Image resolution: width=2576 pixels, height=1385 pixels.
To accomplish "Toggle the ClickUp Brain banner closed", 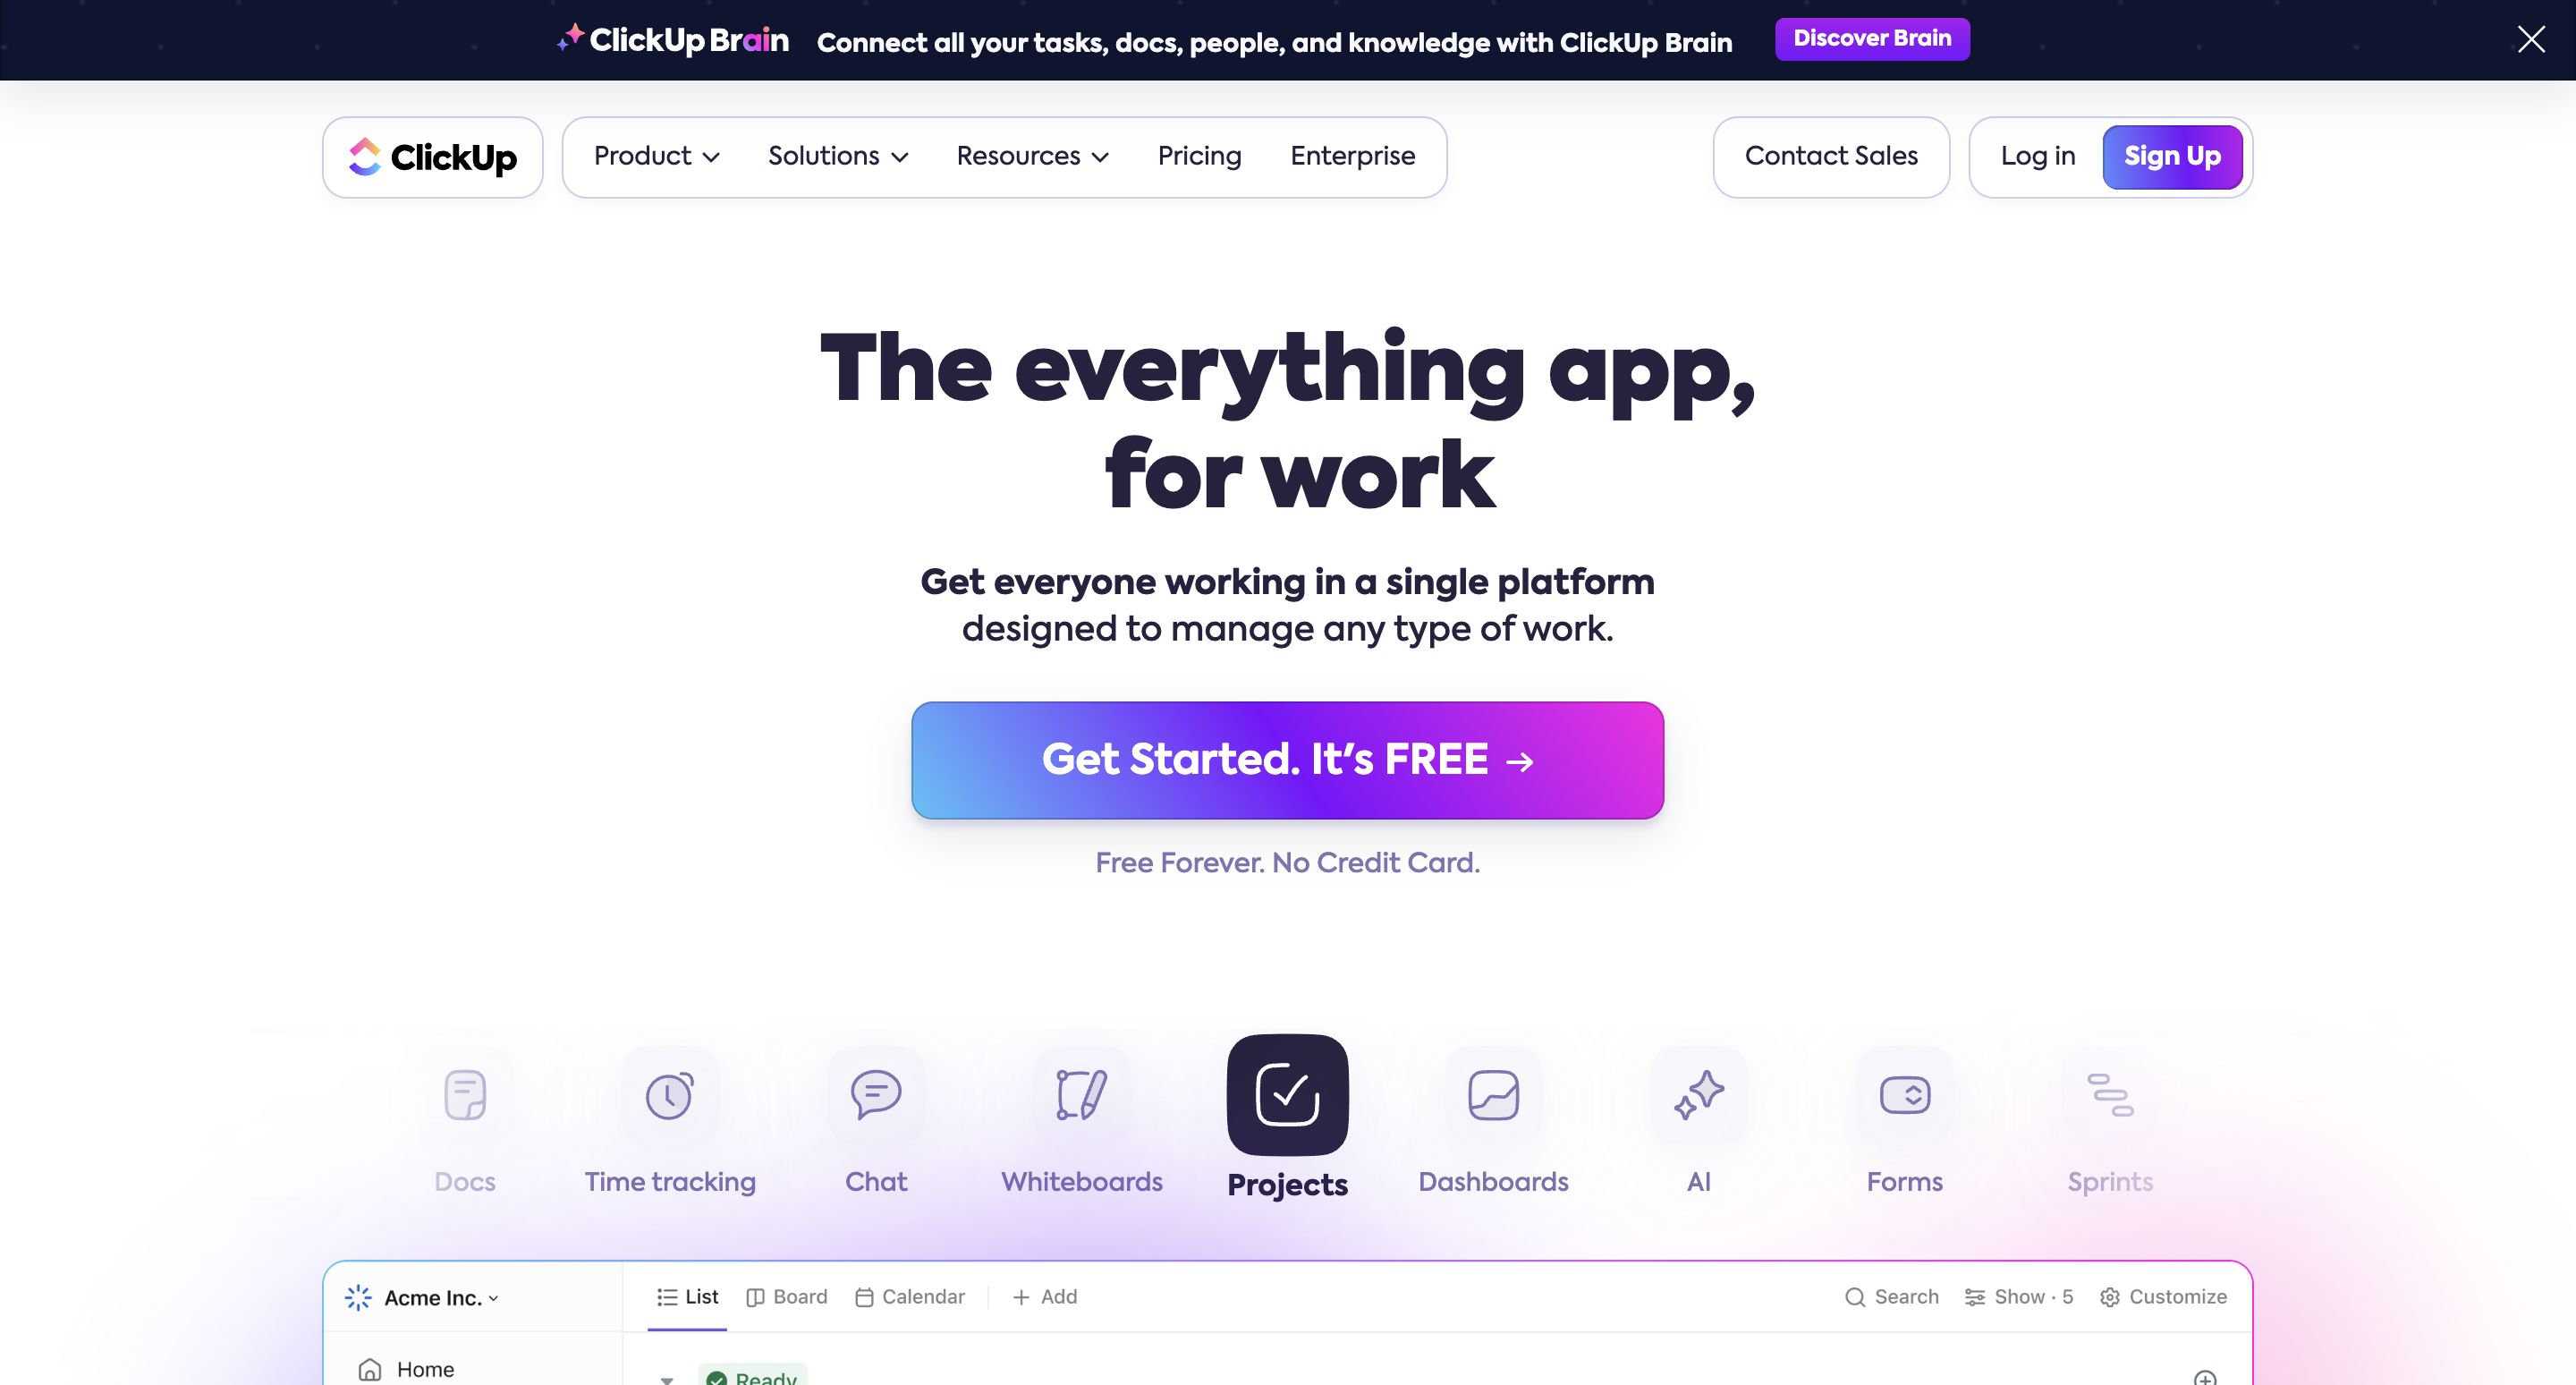I will pos(2531,39).
